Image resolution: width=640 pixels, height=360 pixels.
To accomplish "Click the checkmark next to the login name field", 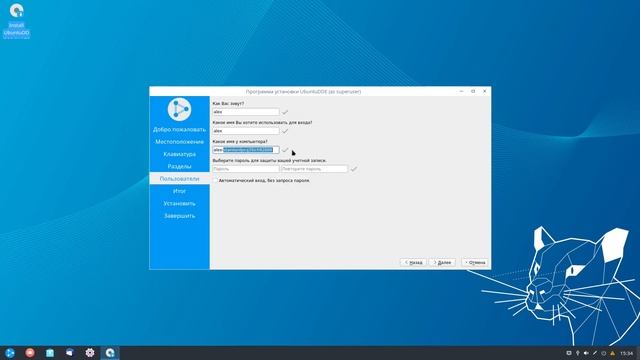I will (x=285, y=131).
